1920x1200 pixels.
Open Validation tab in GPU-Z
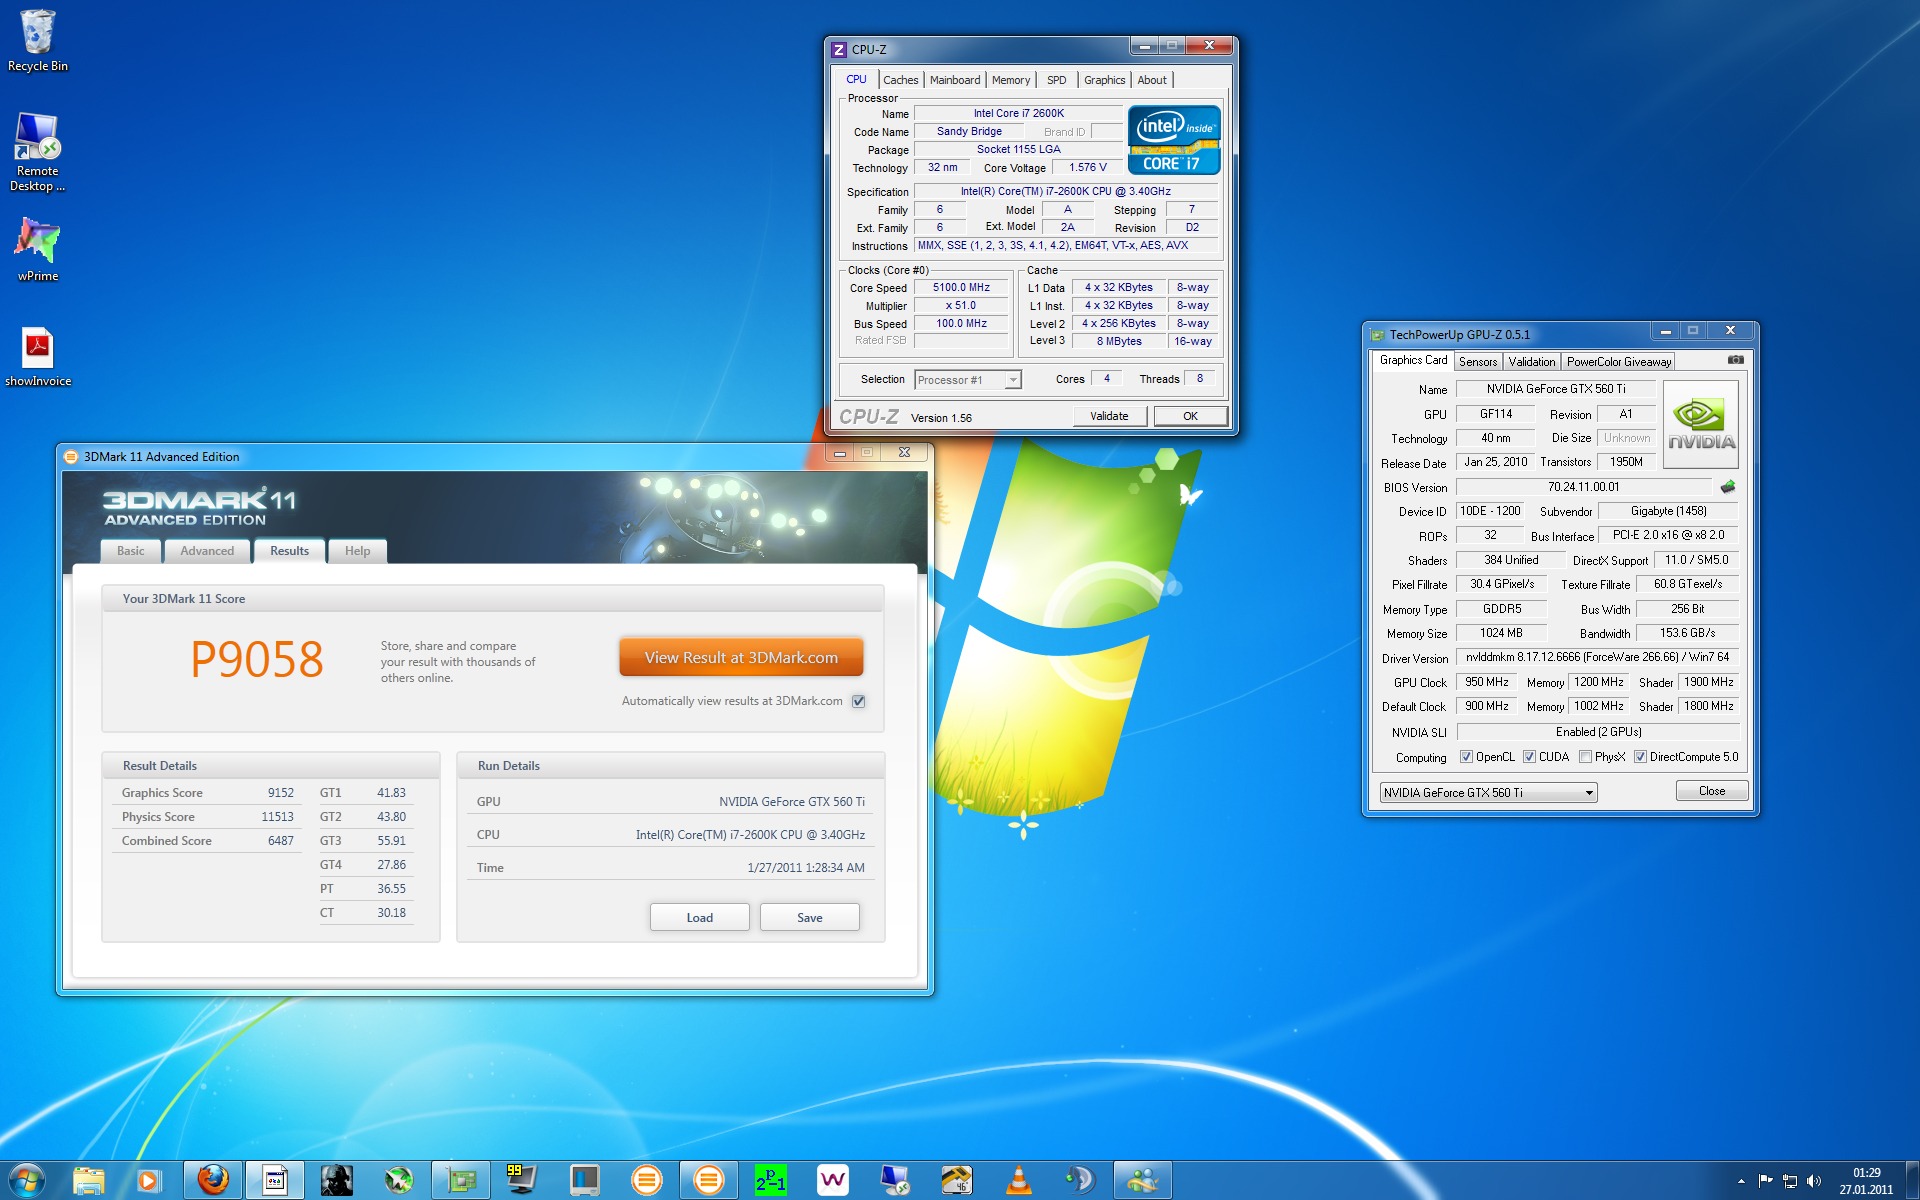point(1531,362)
